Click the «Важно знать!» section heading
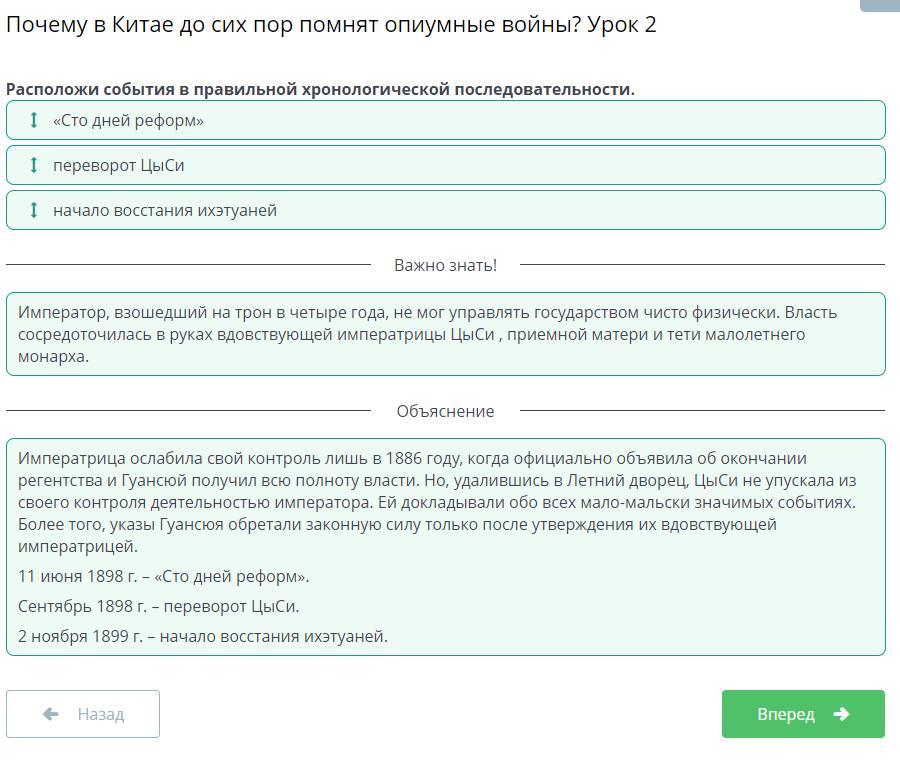 coord(445,265)
